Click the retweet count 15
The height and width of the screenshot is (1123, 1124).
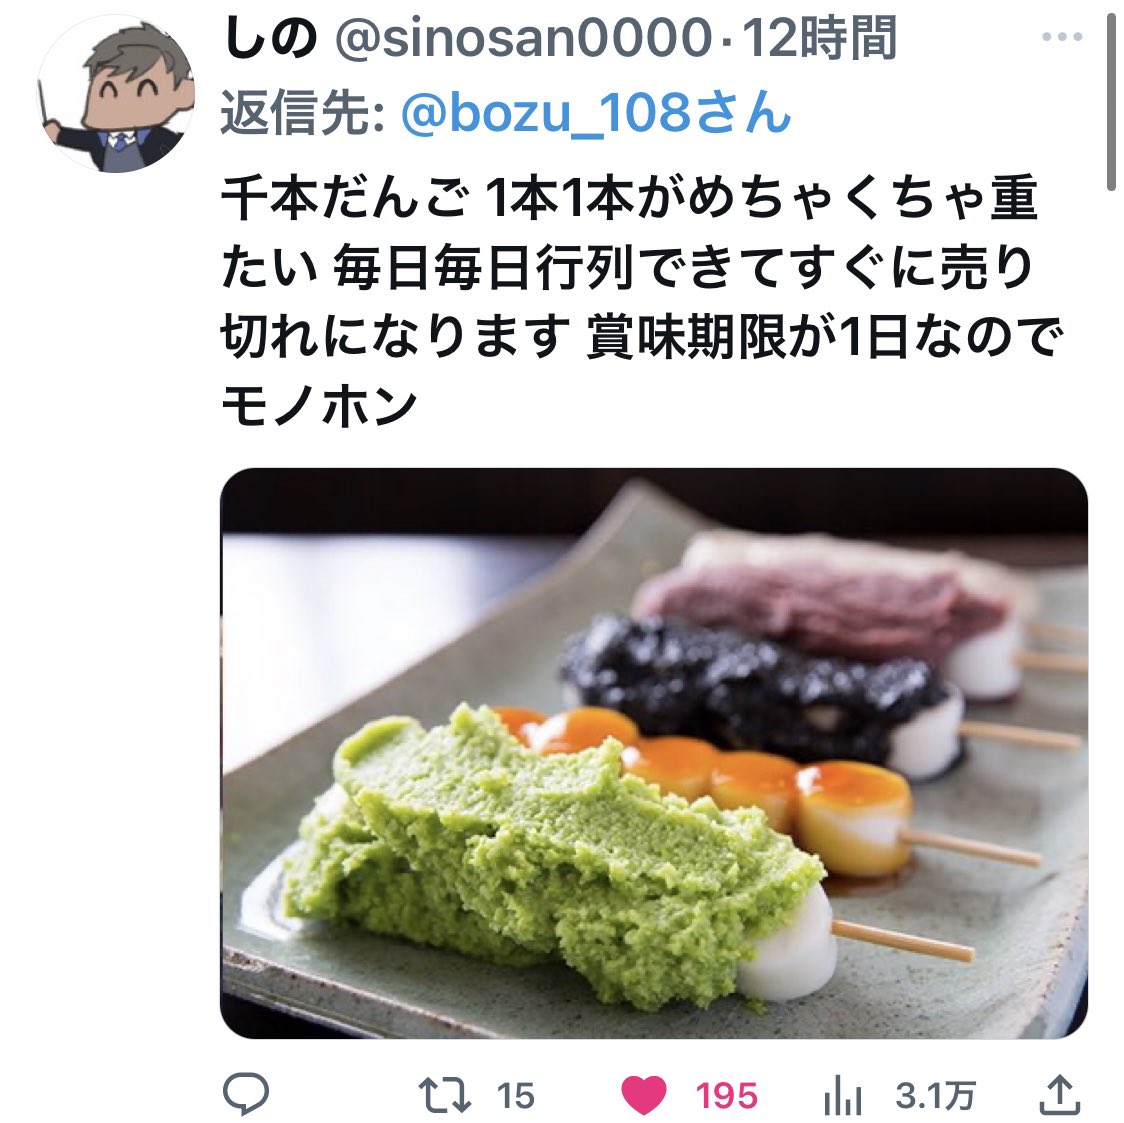click(515, 1096)
